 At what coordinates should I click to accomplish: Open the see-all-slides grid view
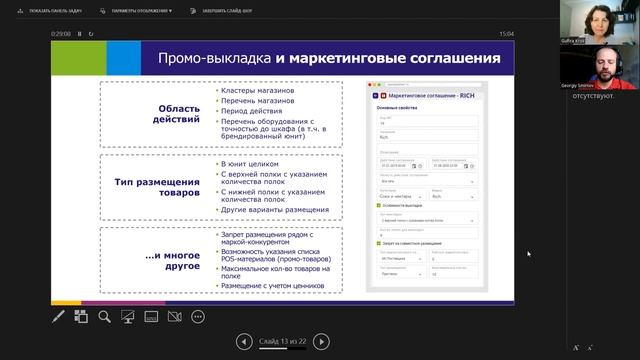(81, 316)
